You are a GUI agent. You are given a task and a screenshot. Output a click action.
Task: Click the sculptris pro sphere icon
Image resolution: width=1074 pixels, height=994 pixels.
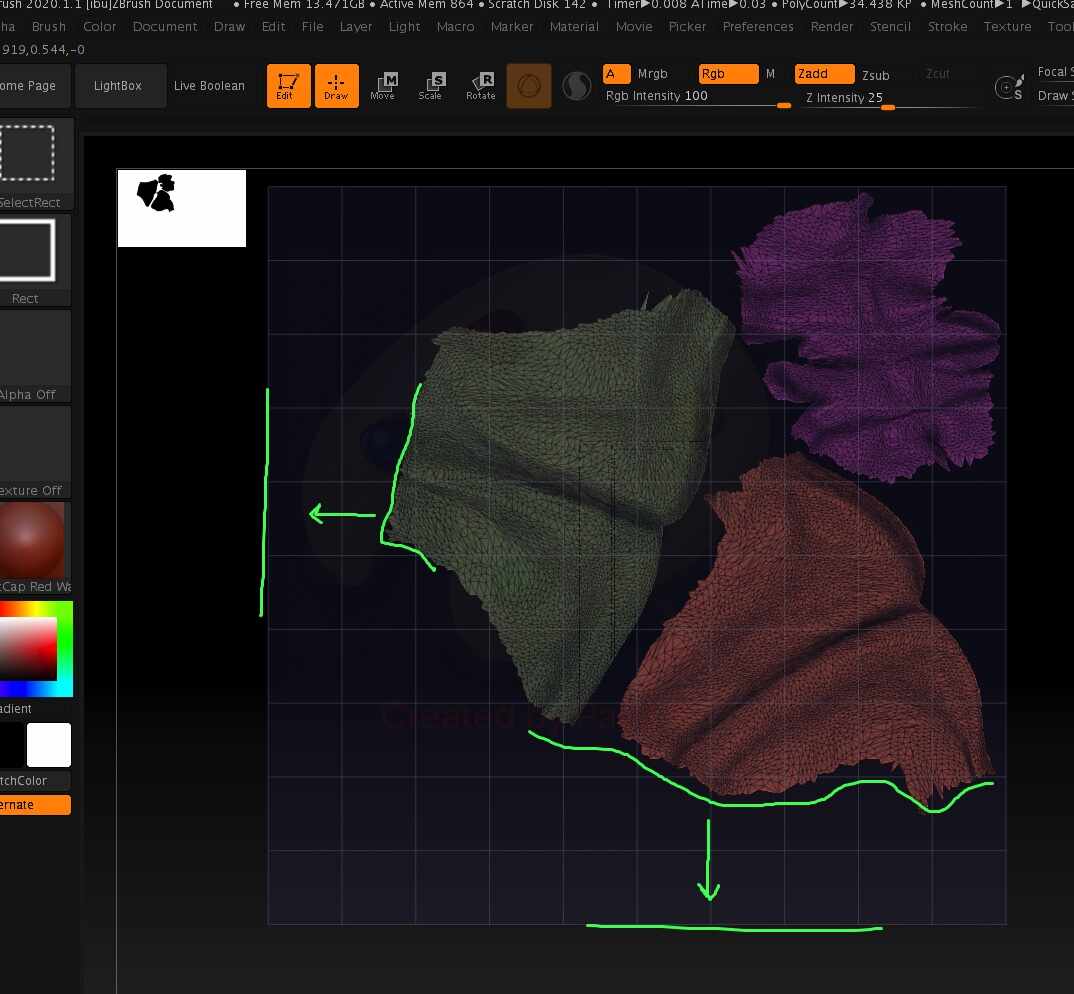click(576, 86)
